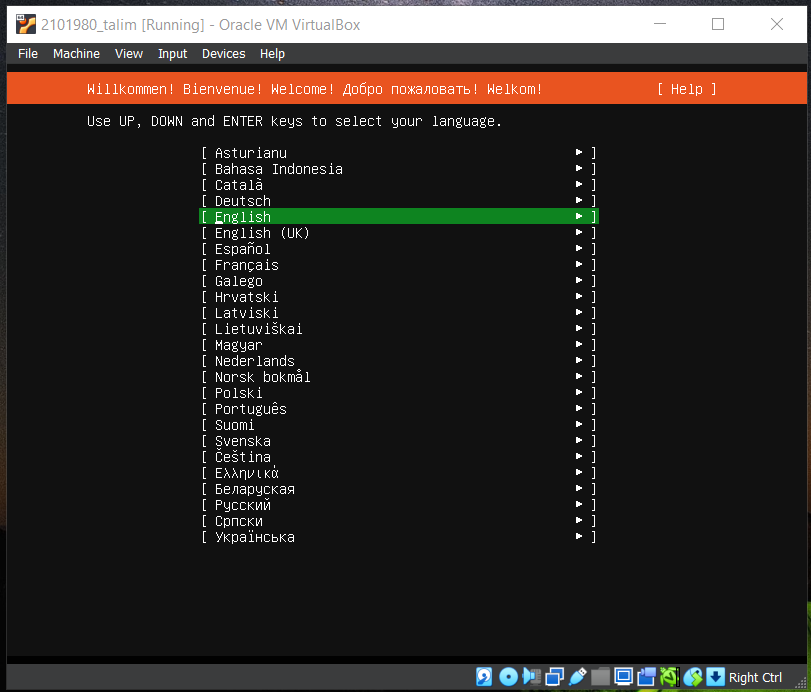
Task: Select Беларуская language
Action: click(x=399, y=489)
